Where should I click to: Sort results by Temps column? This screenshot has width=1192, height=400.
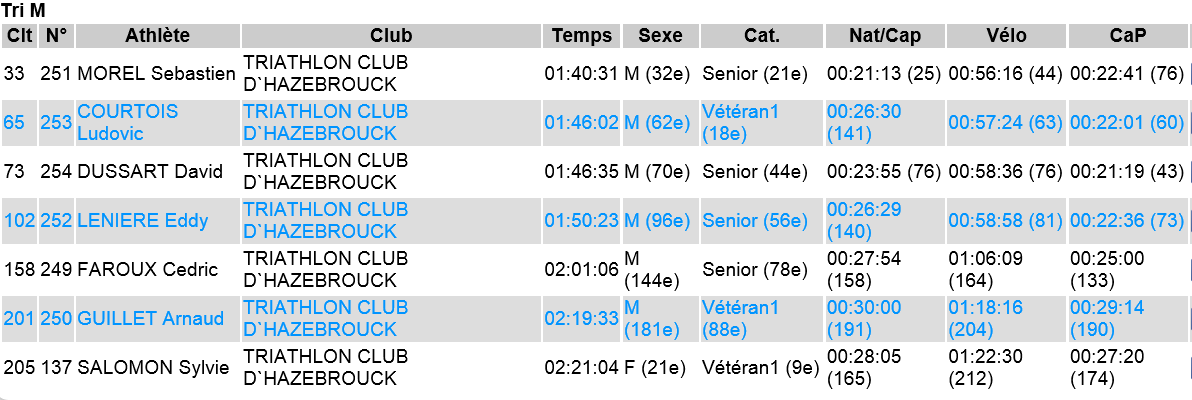point(582,36)
